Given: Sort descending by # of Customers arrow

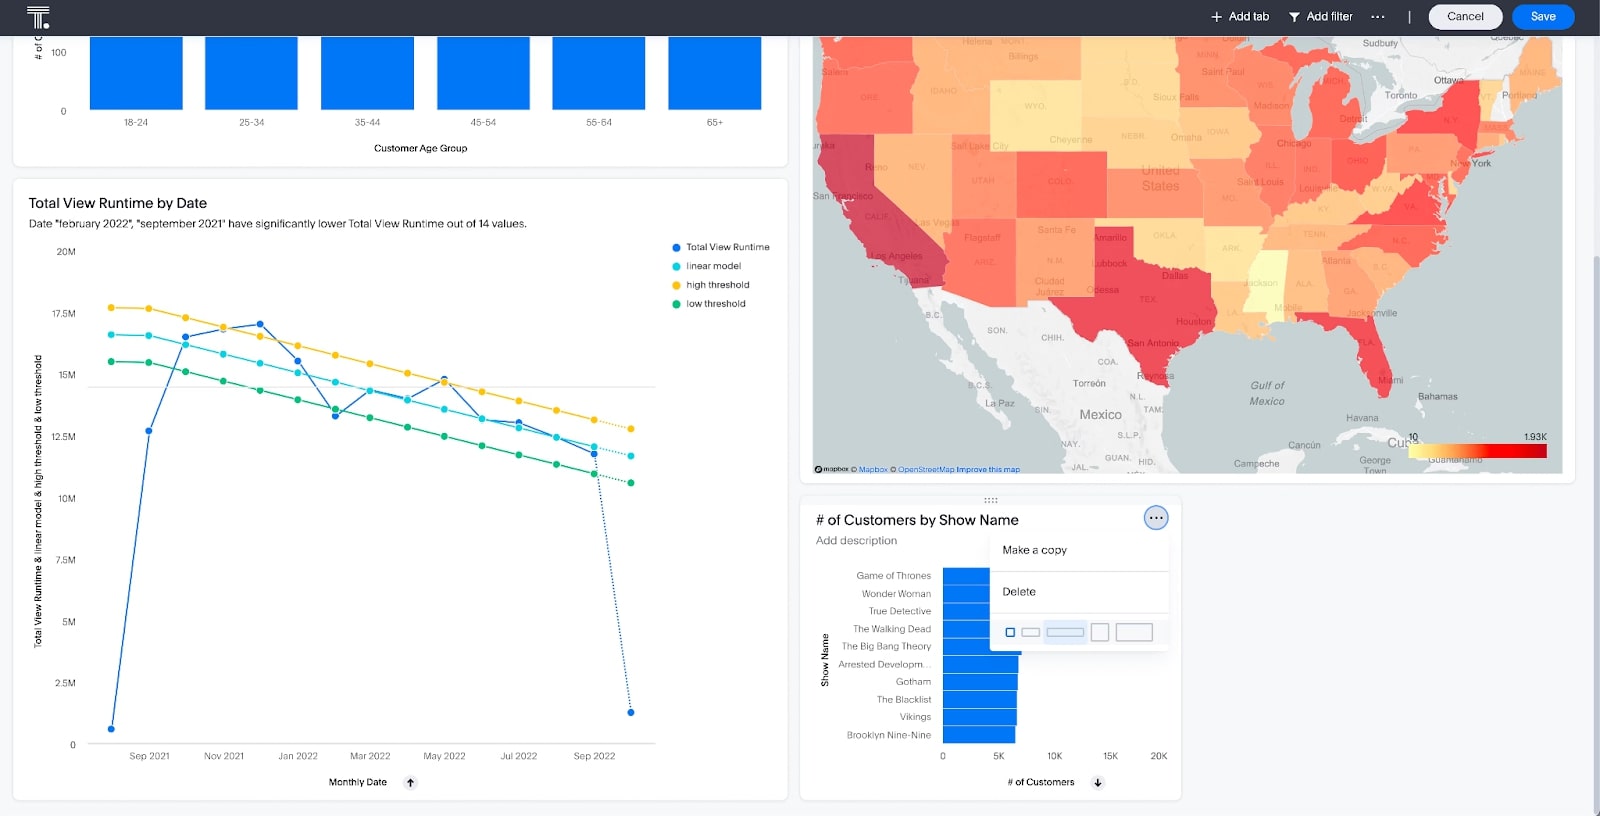Looking at the screenshot, I should 1098,783.
